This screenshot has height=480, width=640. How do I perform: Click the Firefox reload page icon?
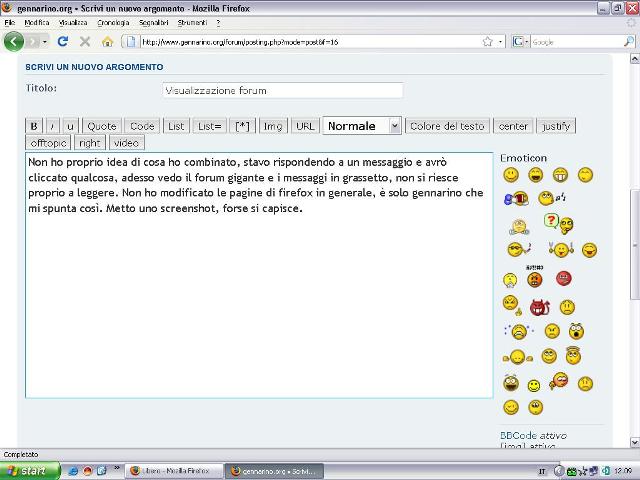63,41
